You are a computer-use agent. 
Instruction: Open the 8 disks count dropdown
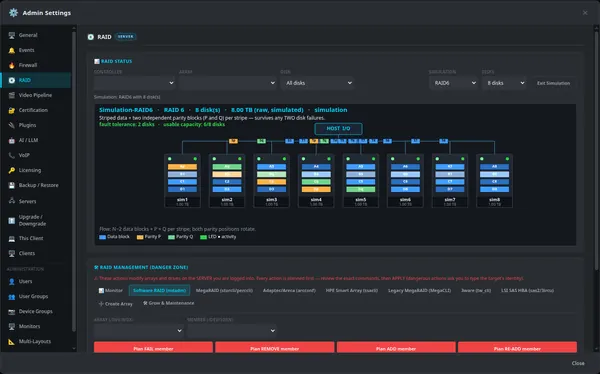coord(504,83)
